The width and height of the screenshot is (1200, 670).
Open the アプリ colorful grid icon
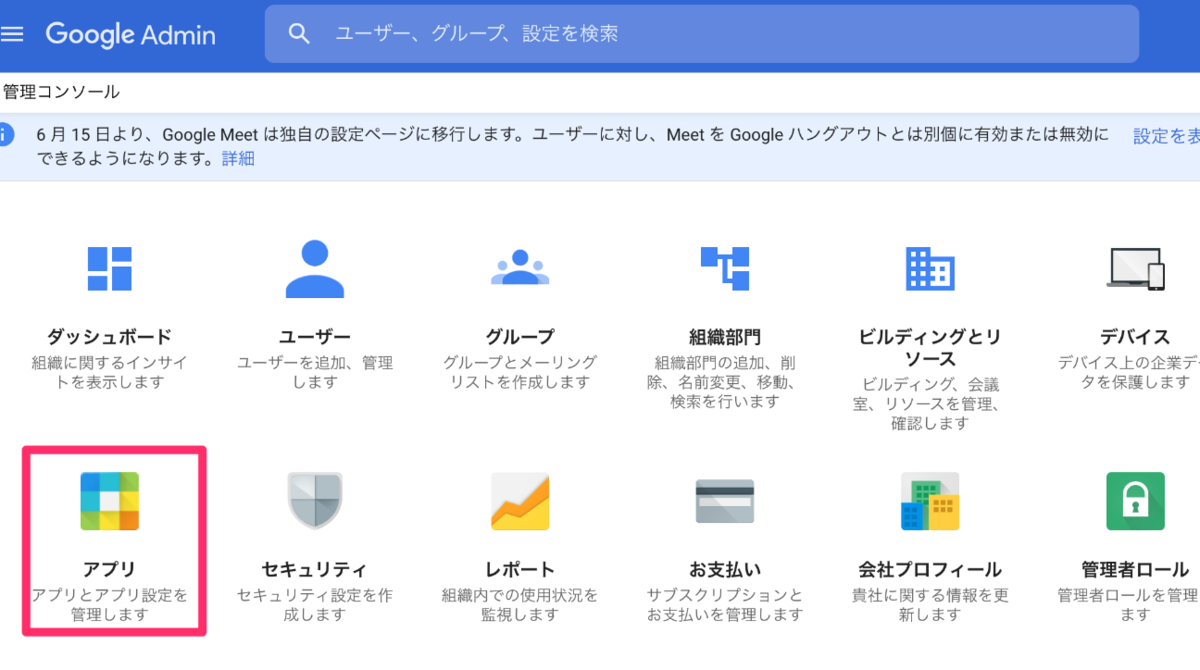[110, 501]
